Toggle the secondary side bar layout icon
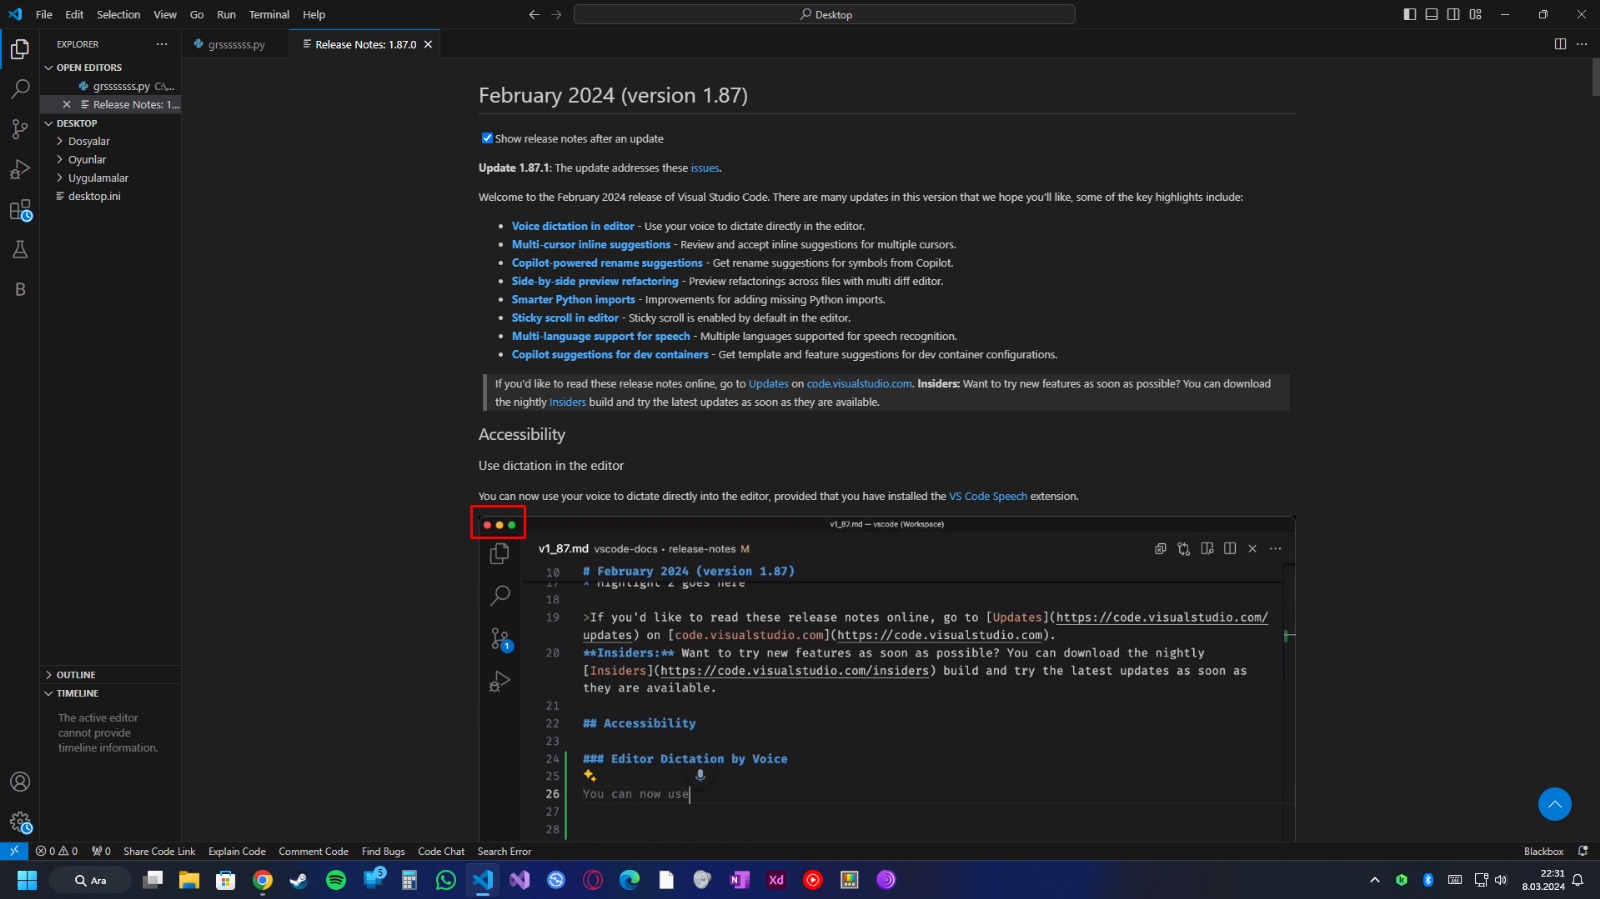This screenshot has height=899, width=1600. (x=1453, y=14)
